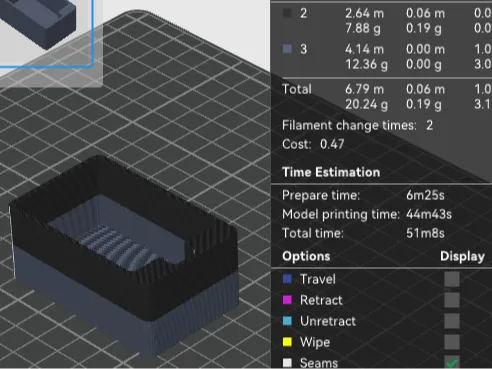
Task: Click the Cost value 0.47
Action: tap(332, 144)
